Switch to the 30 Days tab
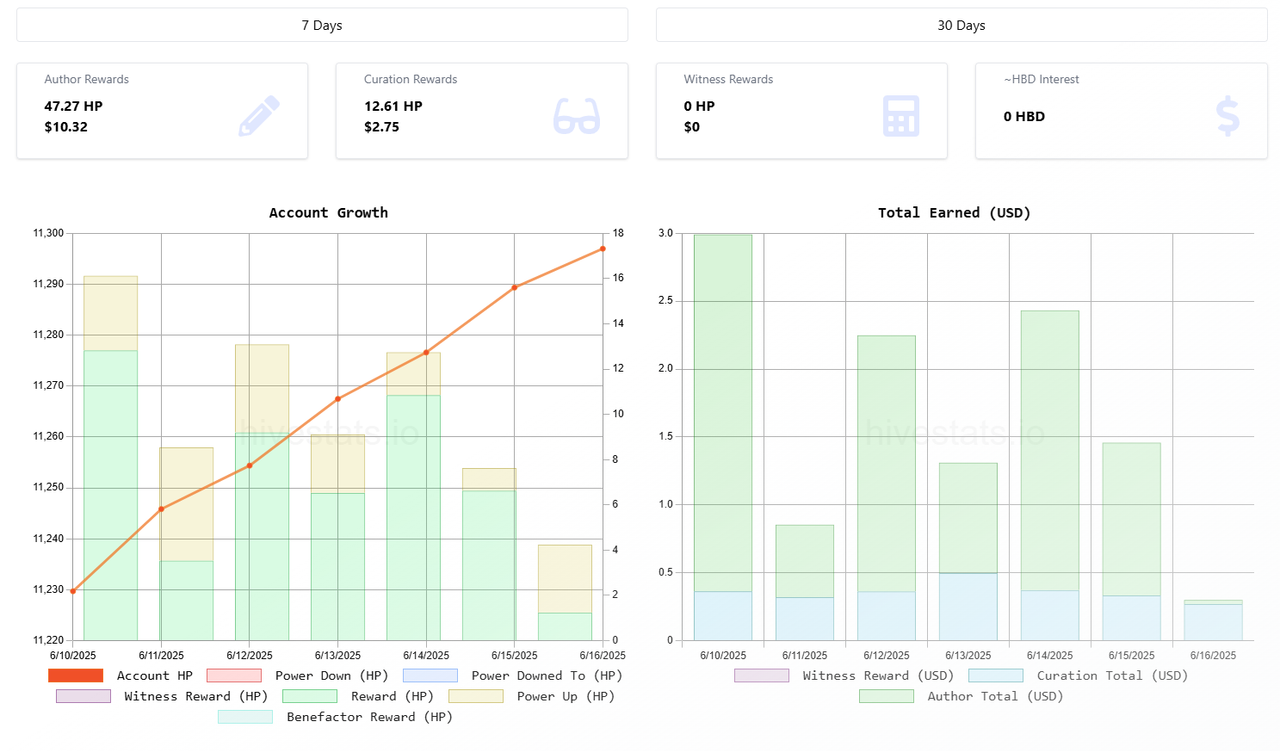 [961, 25]
